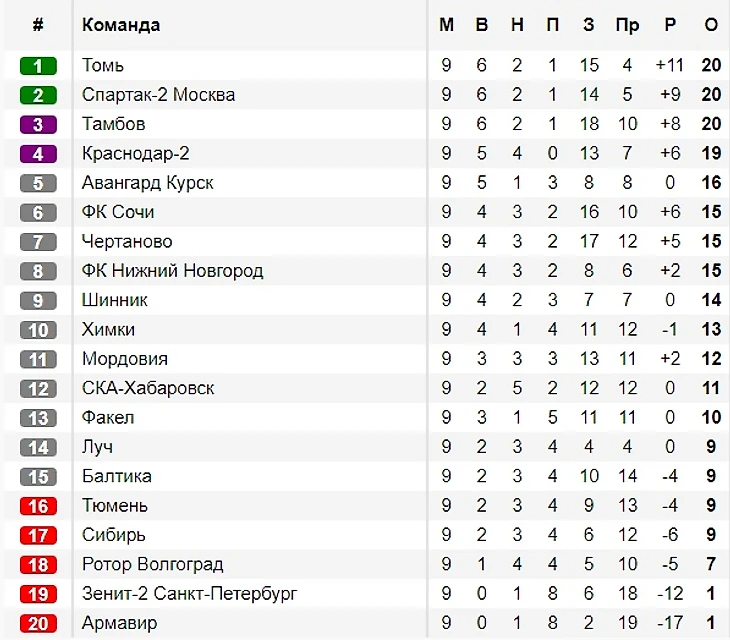Select Тамбов points value 20
The image size is (730, 640).
[711, 124]
